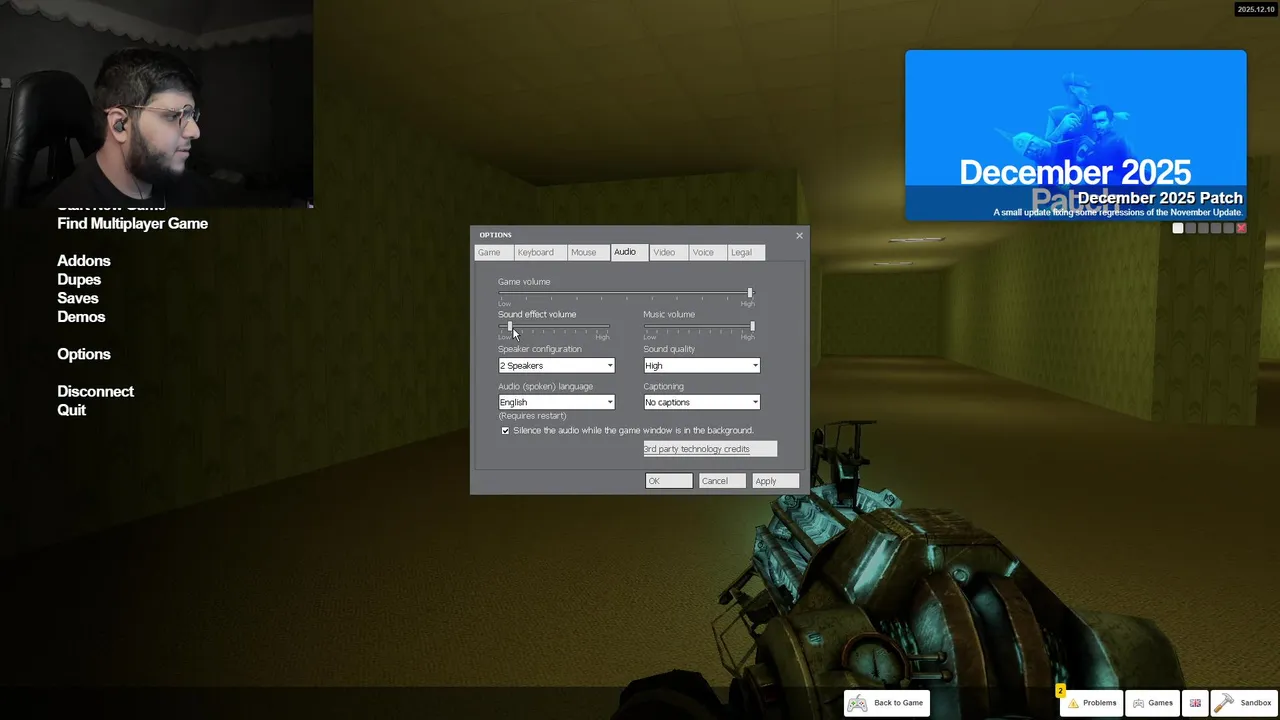Click the Cancel button

(x=722, y=481)
